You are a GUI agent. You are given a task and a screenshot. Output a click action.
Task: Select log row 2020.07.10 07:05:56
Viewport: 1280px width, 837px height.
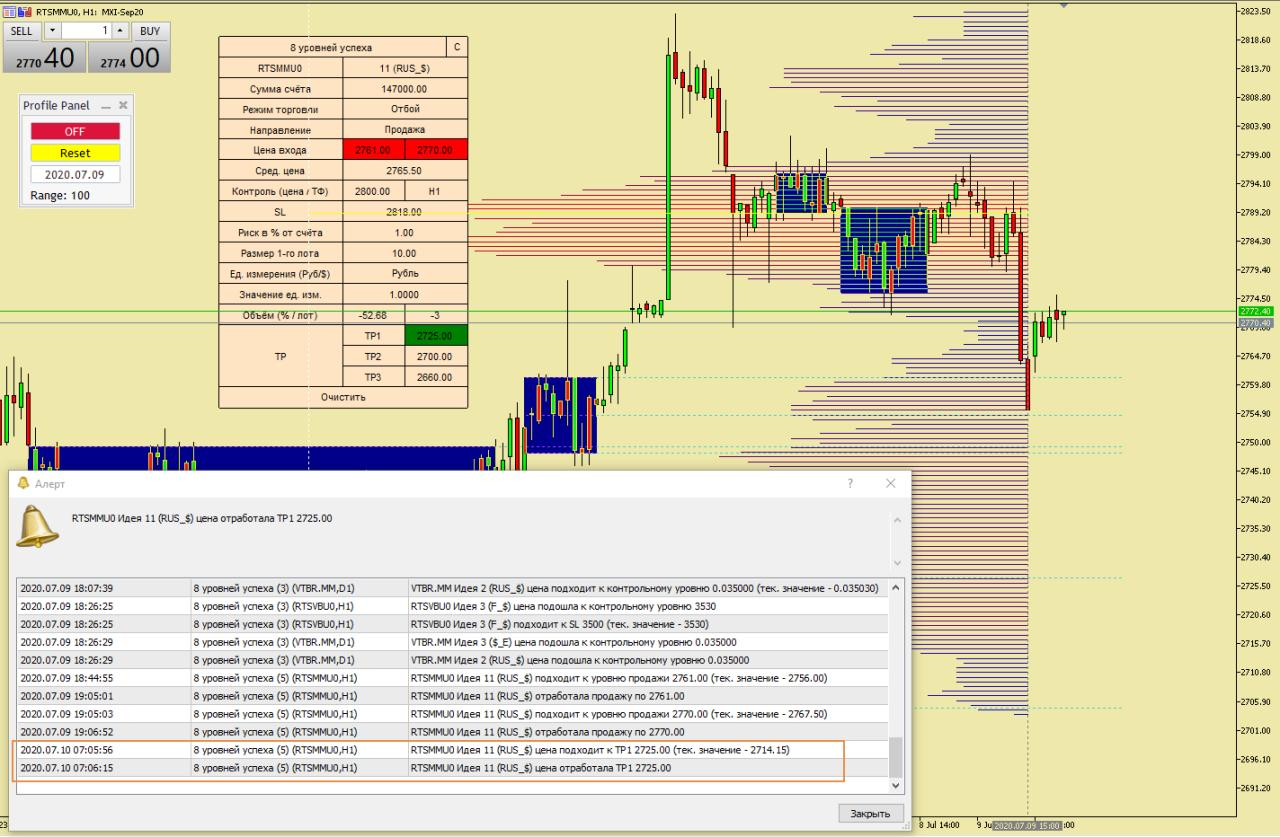(453, 750)
